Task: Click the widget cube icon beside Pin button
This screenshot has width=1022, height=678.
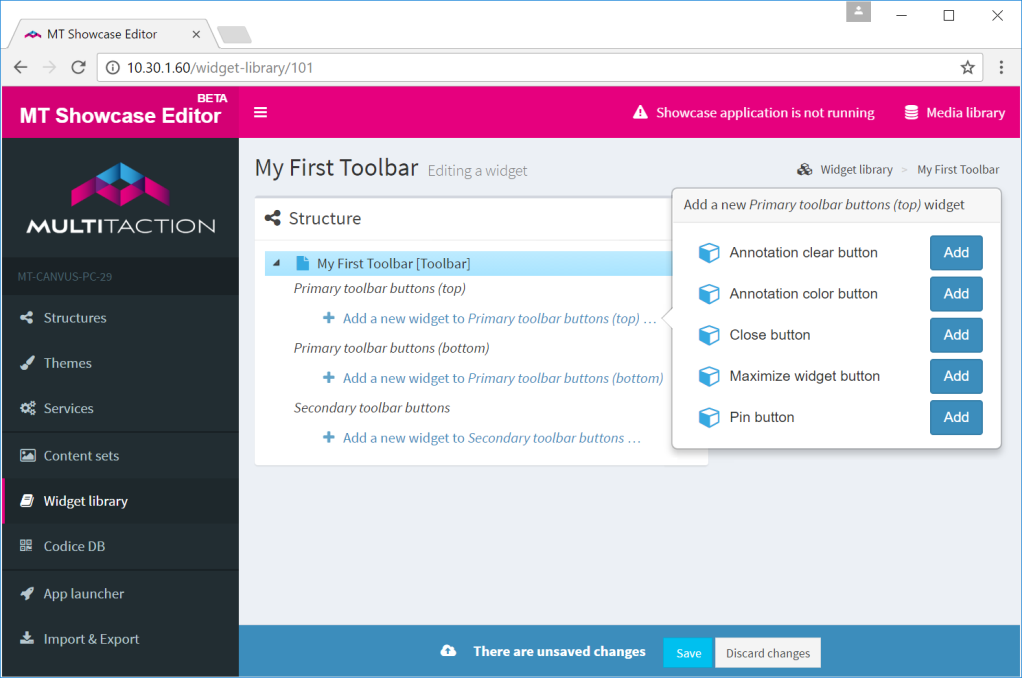Action: coord(709,417)
